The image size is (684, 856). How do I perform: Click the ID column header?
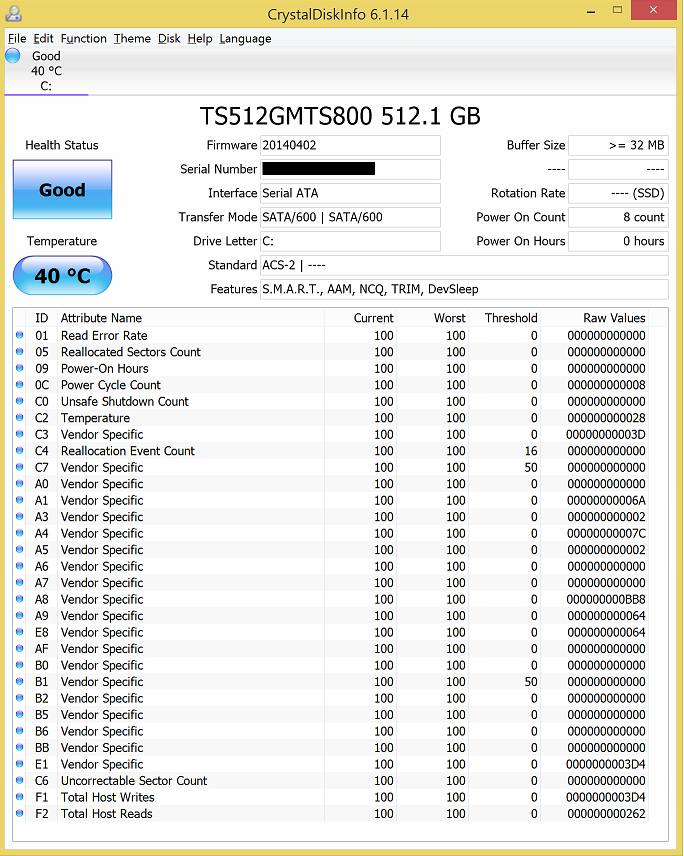coord(41,318)
